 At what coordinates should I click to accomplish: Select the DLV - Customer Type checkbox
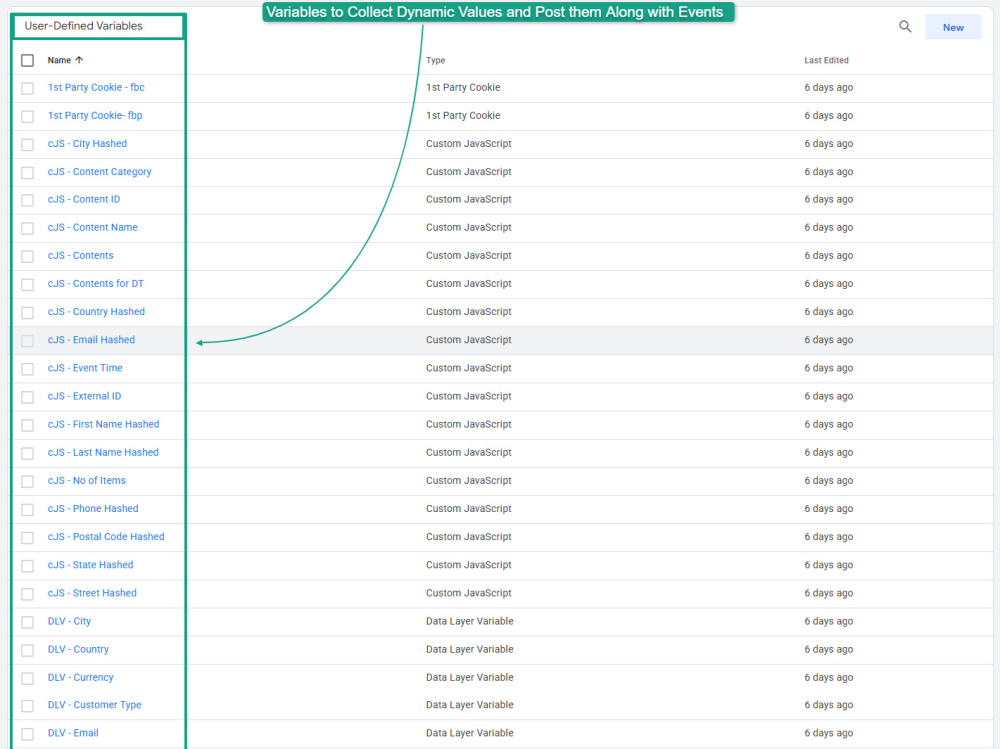pyautogui.click(x=27, y=706)
